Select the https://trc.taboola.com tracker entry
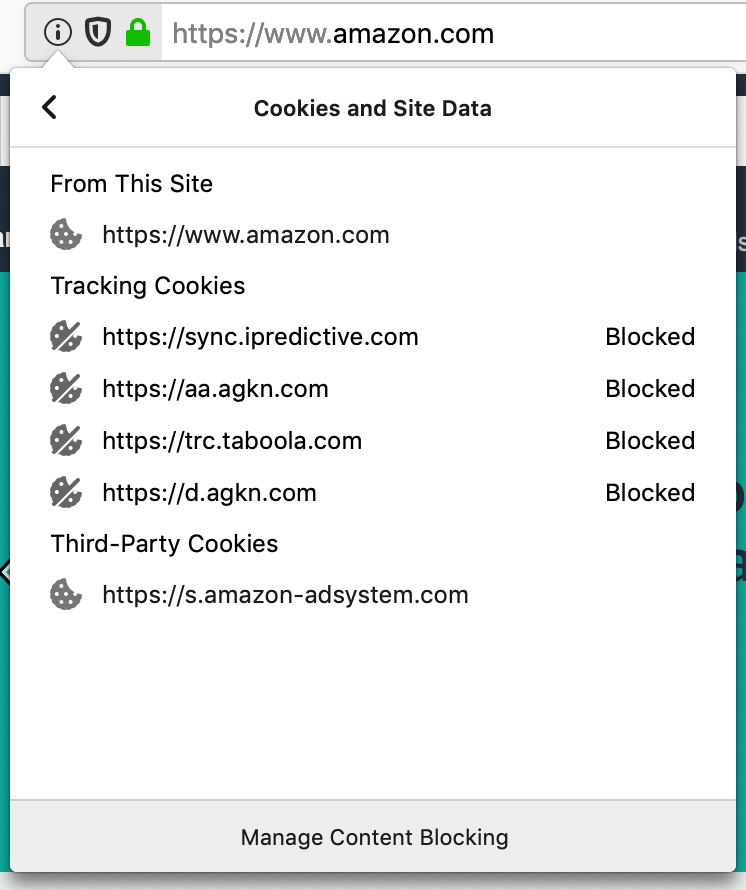 [232, 441]
